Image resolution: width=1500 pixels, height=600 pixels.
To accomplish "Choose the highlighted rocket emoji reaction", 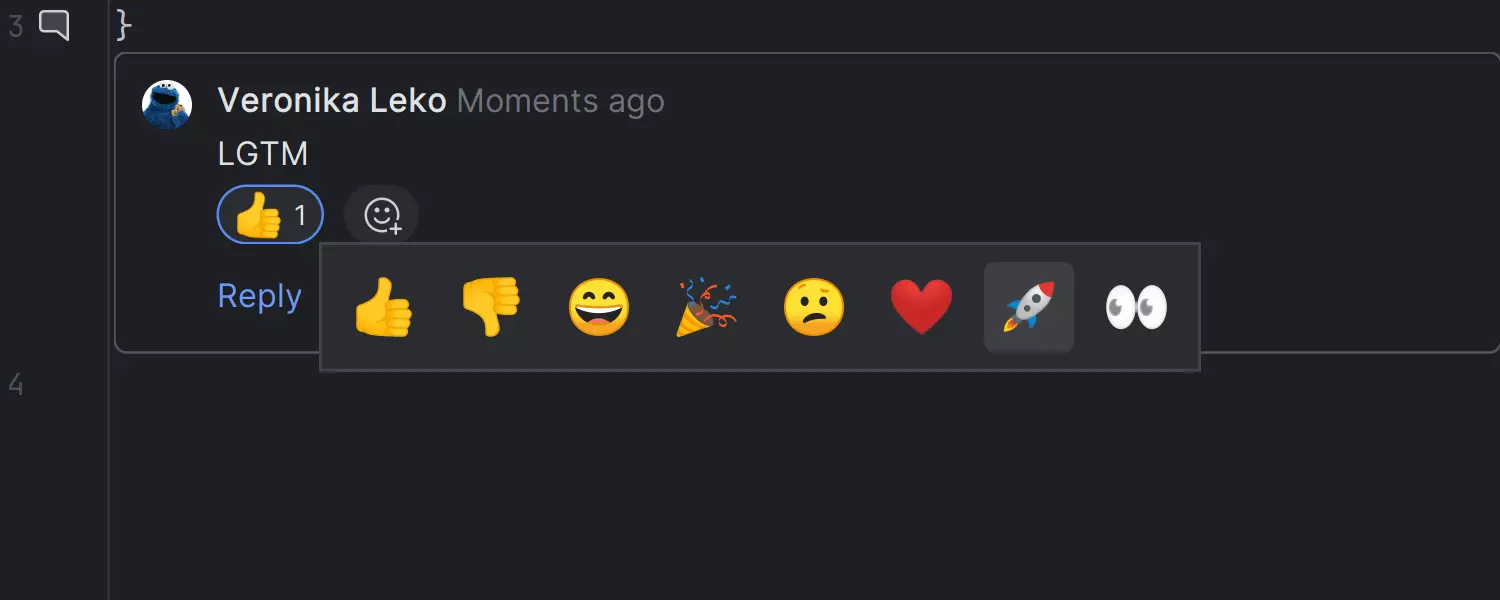I will click(1029, 307).
